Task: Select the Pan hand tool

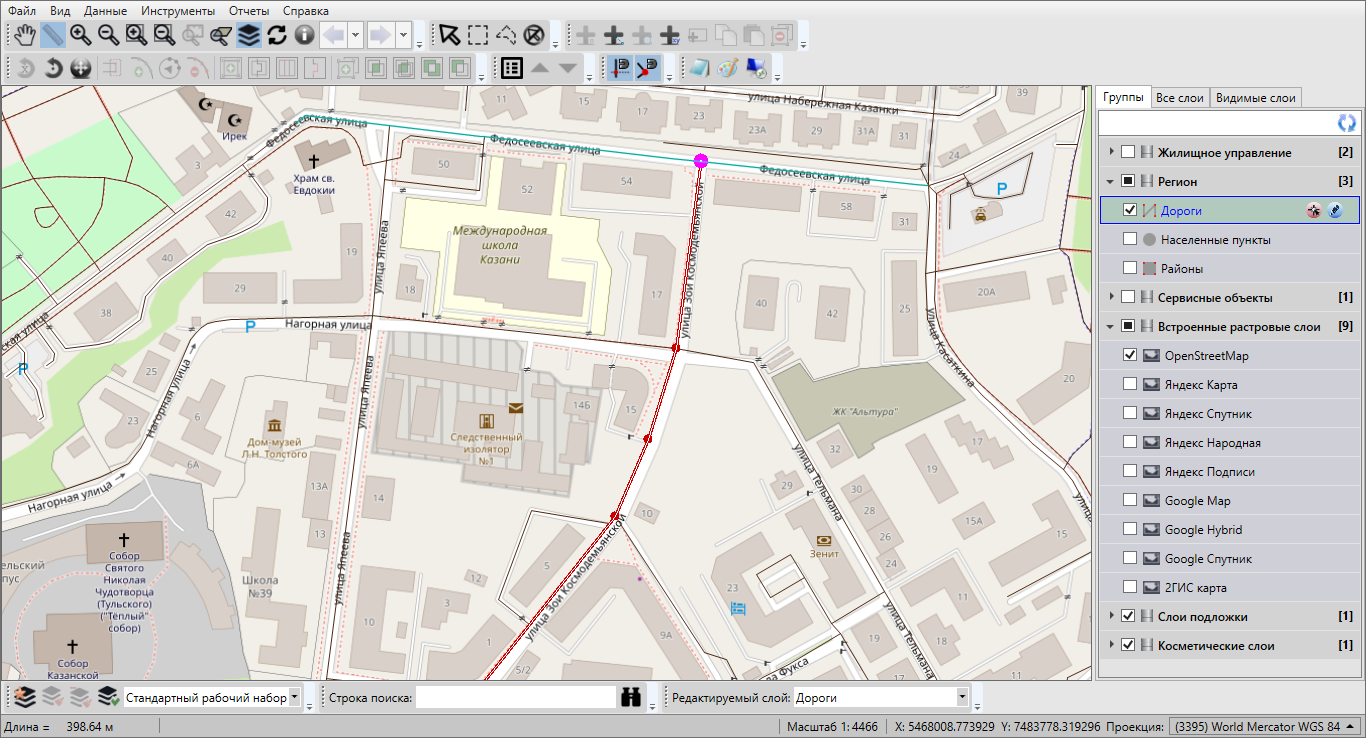Action: [25, 35]
